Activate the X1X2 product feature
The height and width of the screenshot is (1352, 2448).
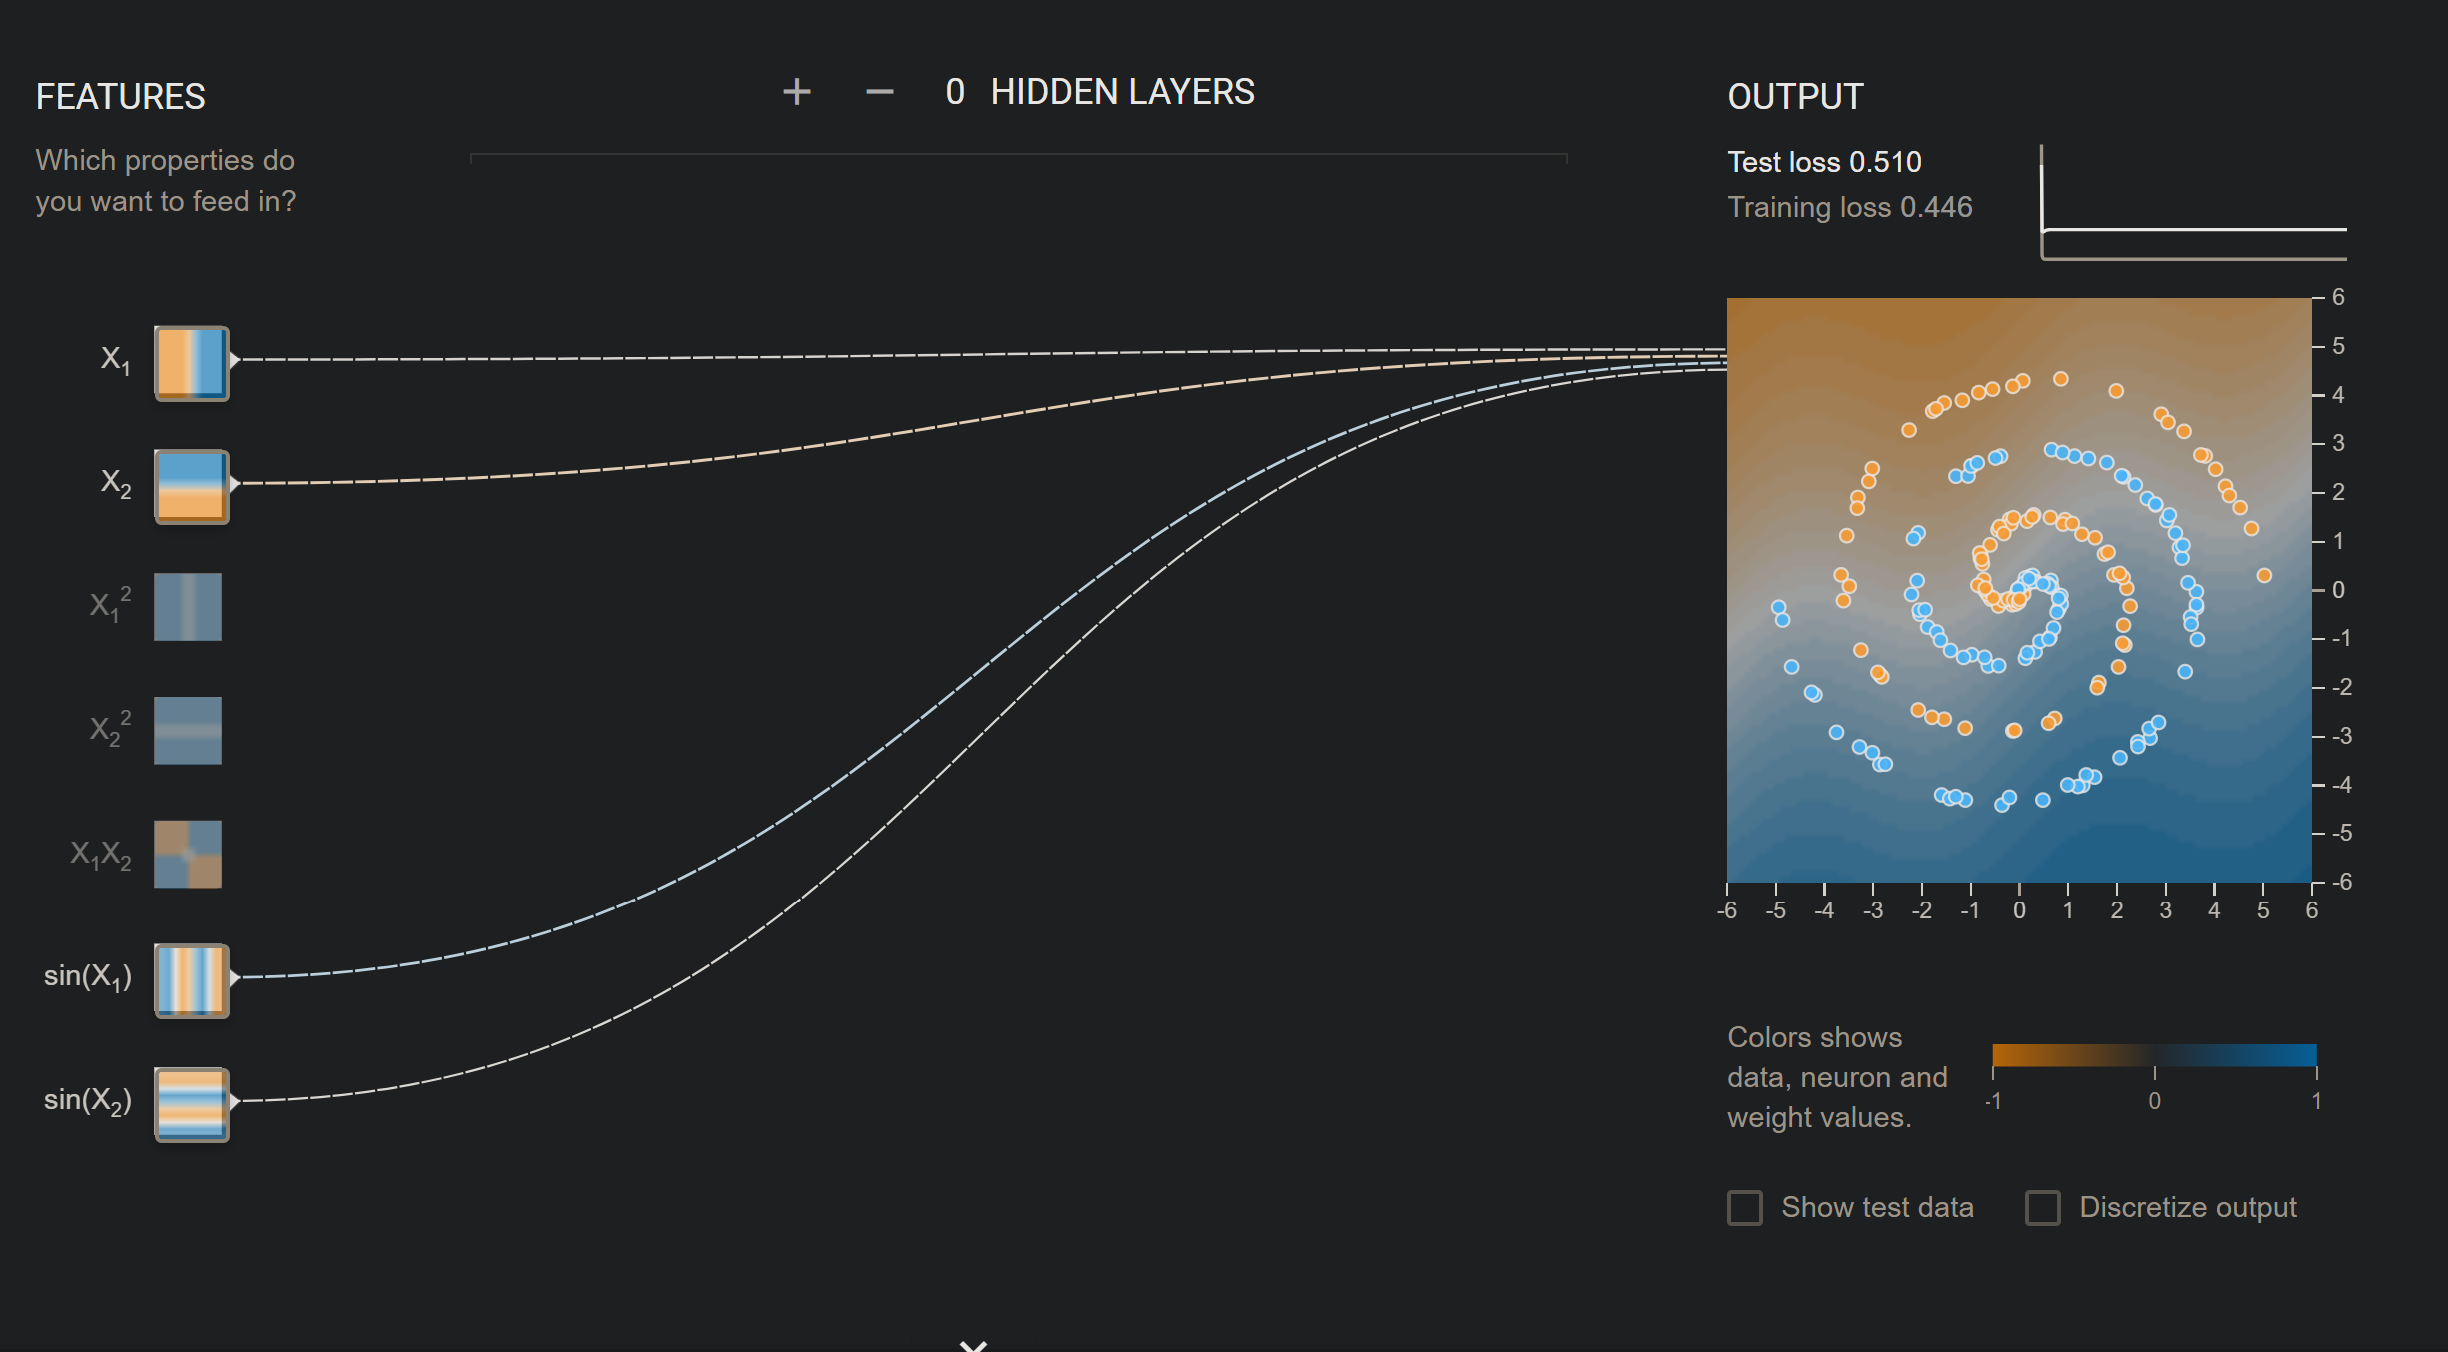[188, 855]
